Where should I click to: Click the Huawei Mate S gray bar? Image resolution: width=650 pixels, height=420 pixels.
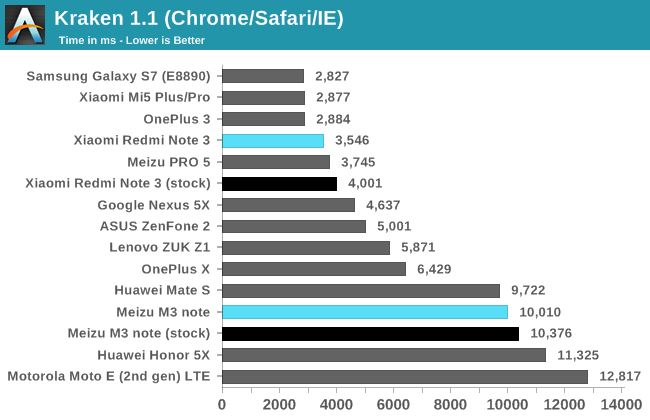click(x=361, y=291)
